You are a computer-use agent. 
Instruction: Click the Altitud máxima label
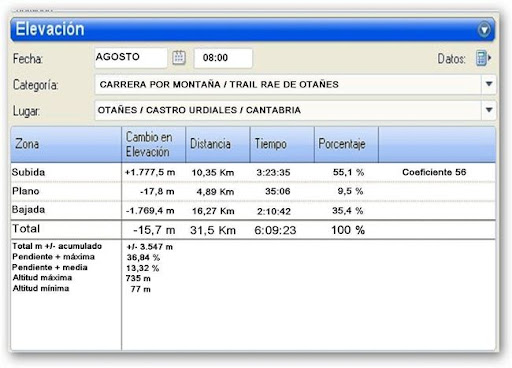point(42,278)
